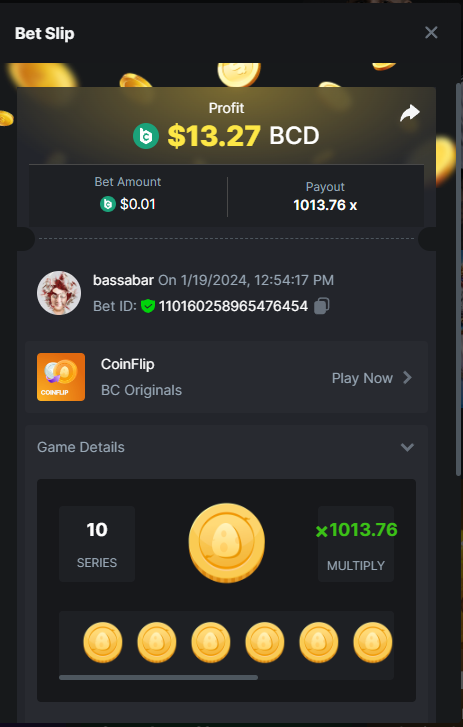Click the third coin in the series row
Image resolution: width=463 pixels, height=727 pixels.
pyautogui.click(x=211, y=642)
